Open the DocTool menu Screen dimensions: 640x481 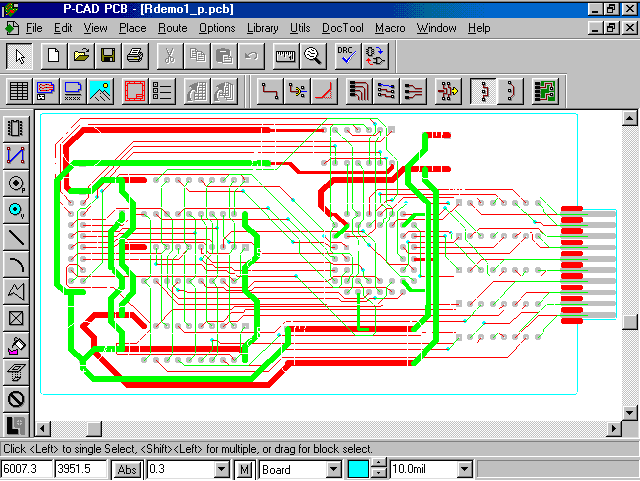[x=342, y=28]
